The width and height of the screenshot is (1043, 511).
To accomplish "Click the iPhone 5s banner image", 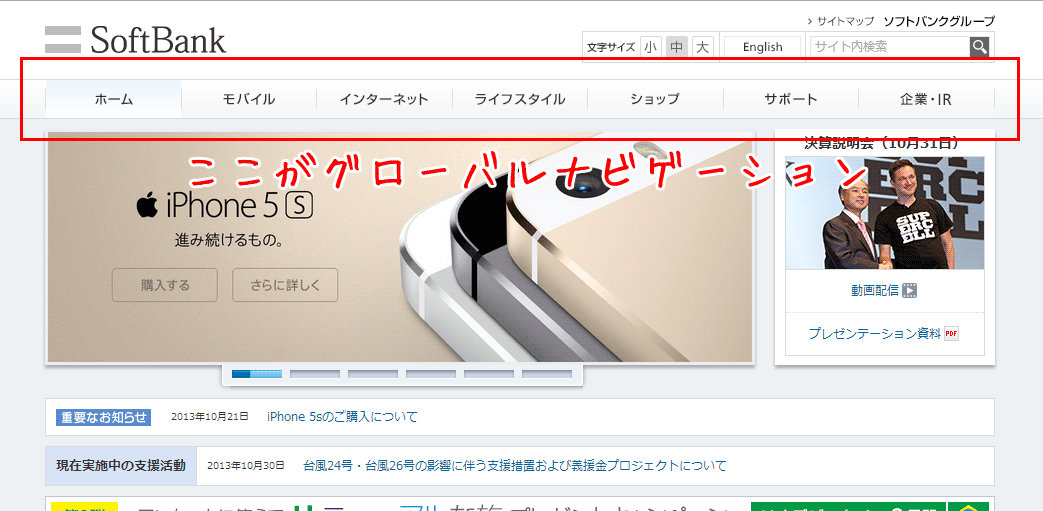I will click(400, 248).
